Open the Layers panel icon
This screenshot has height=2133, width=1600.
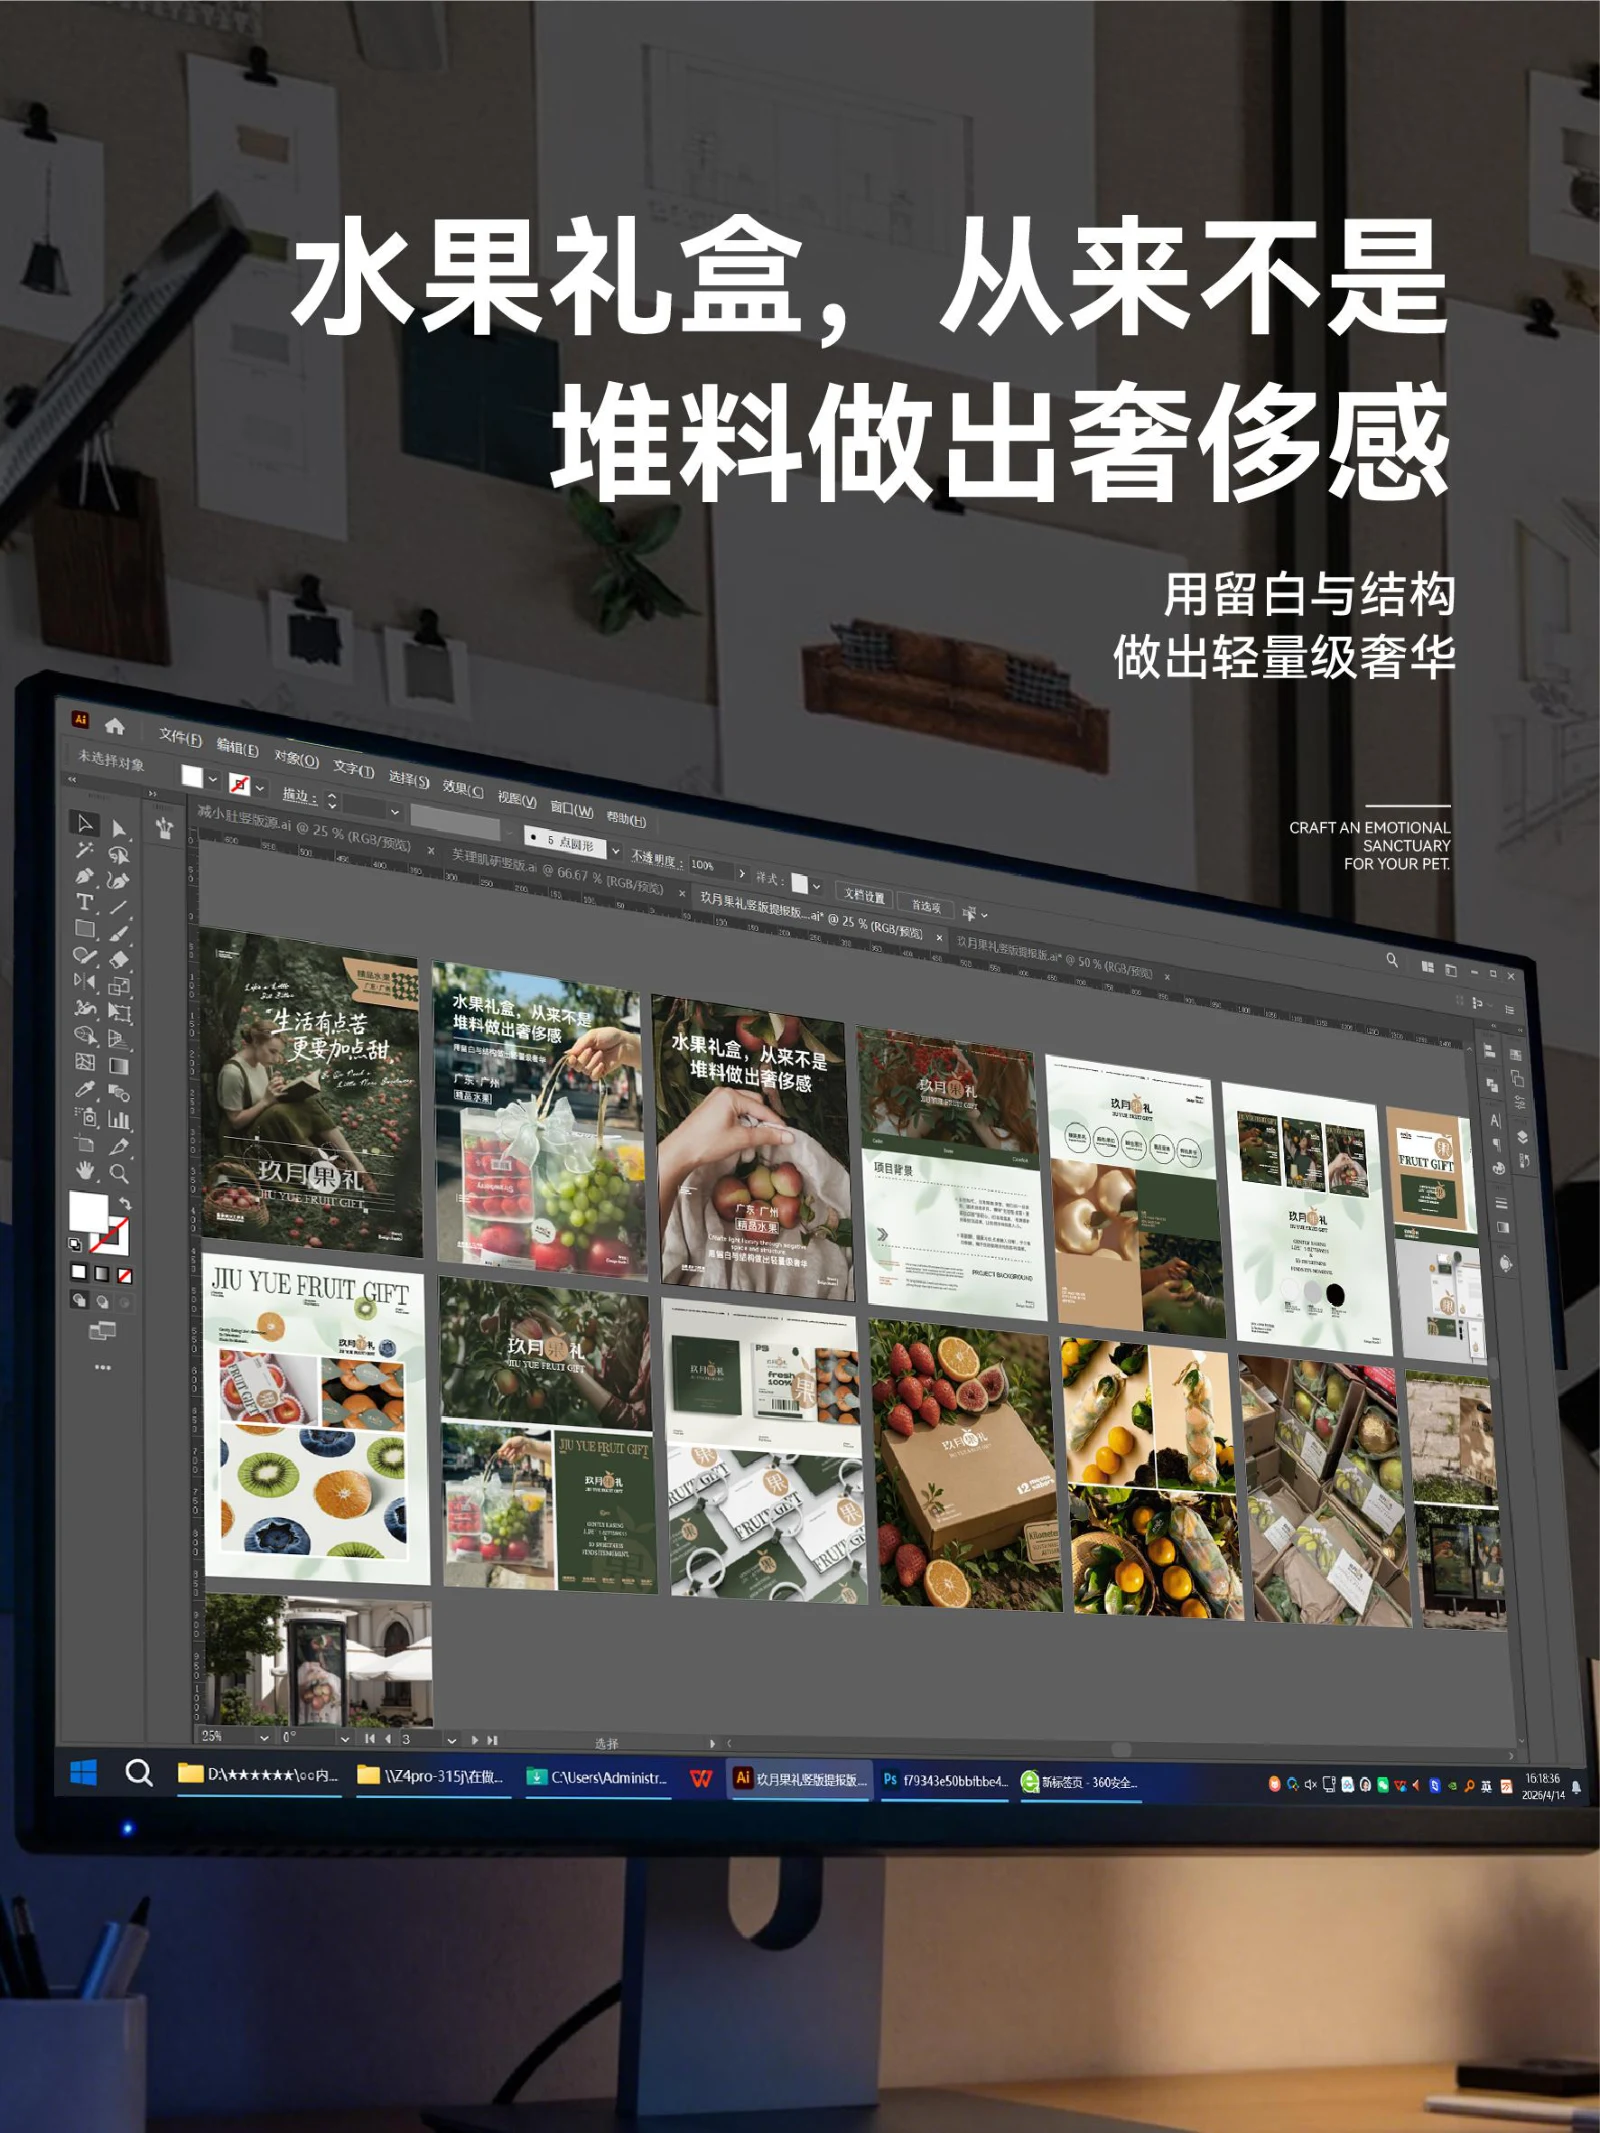pyautogui.click(x=1523, y=1137)
